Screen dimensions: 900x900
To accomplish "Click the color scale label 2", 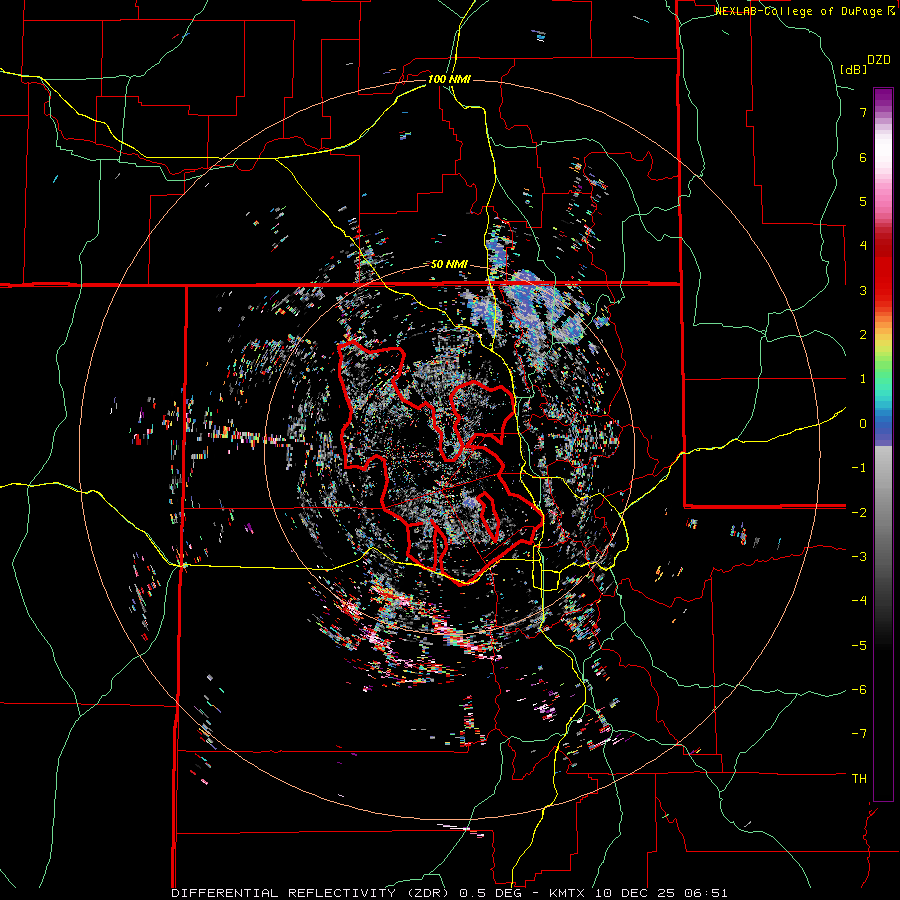I will 863,335.
